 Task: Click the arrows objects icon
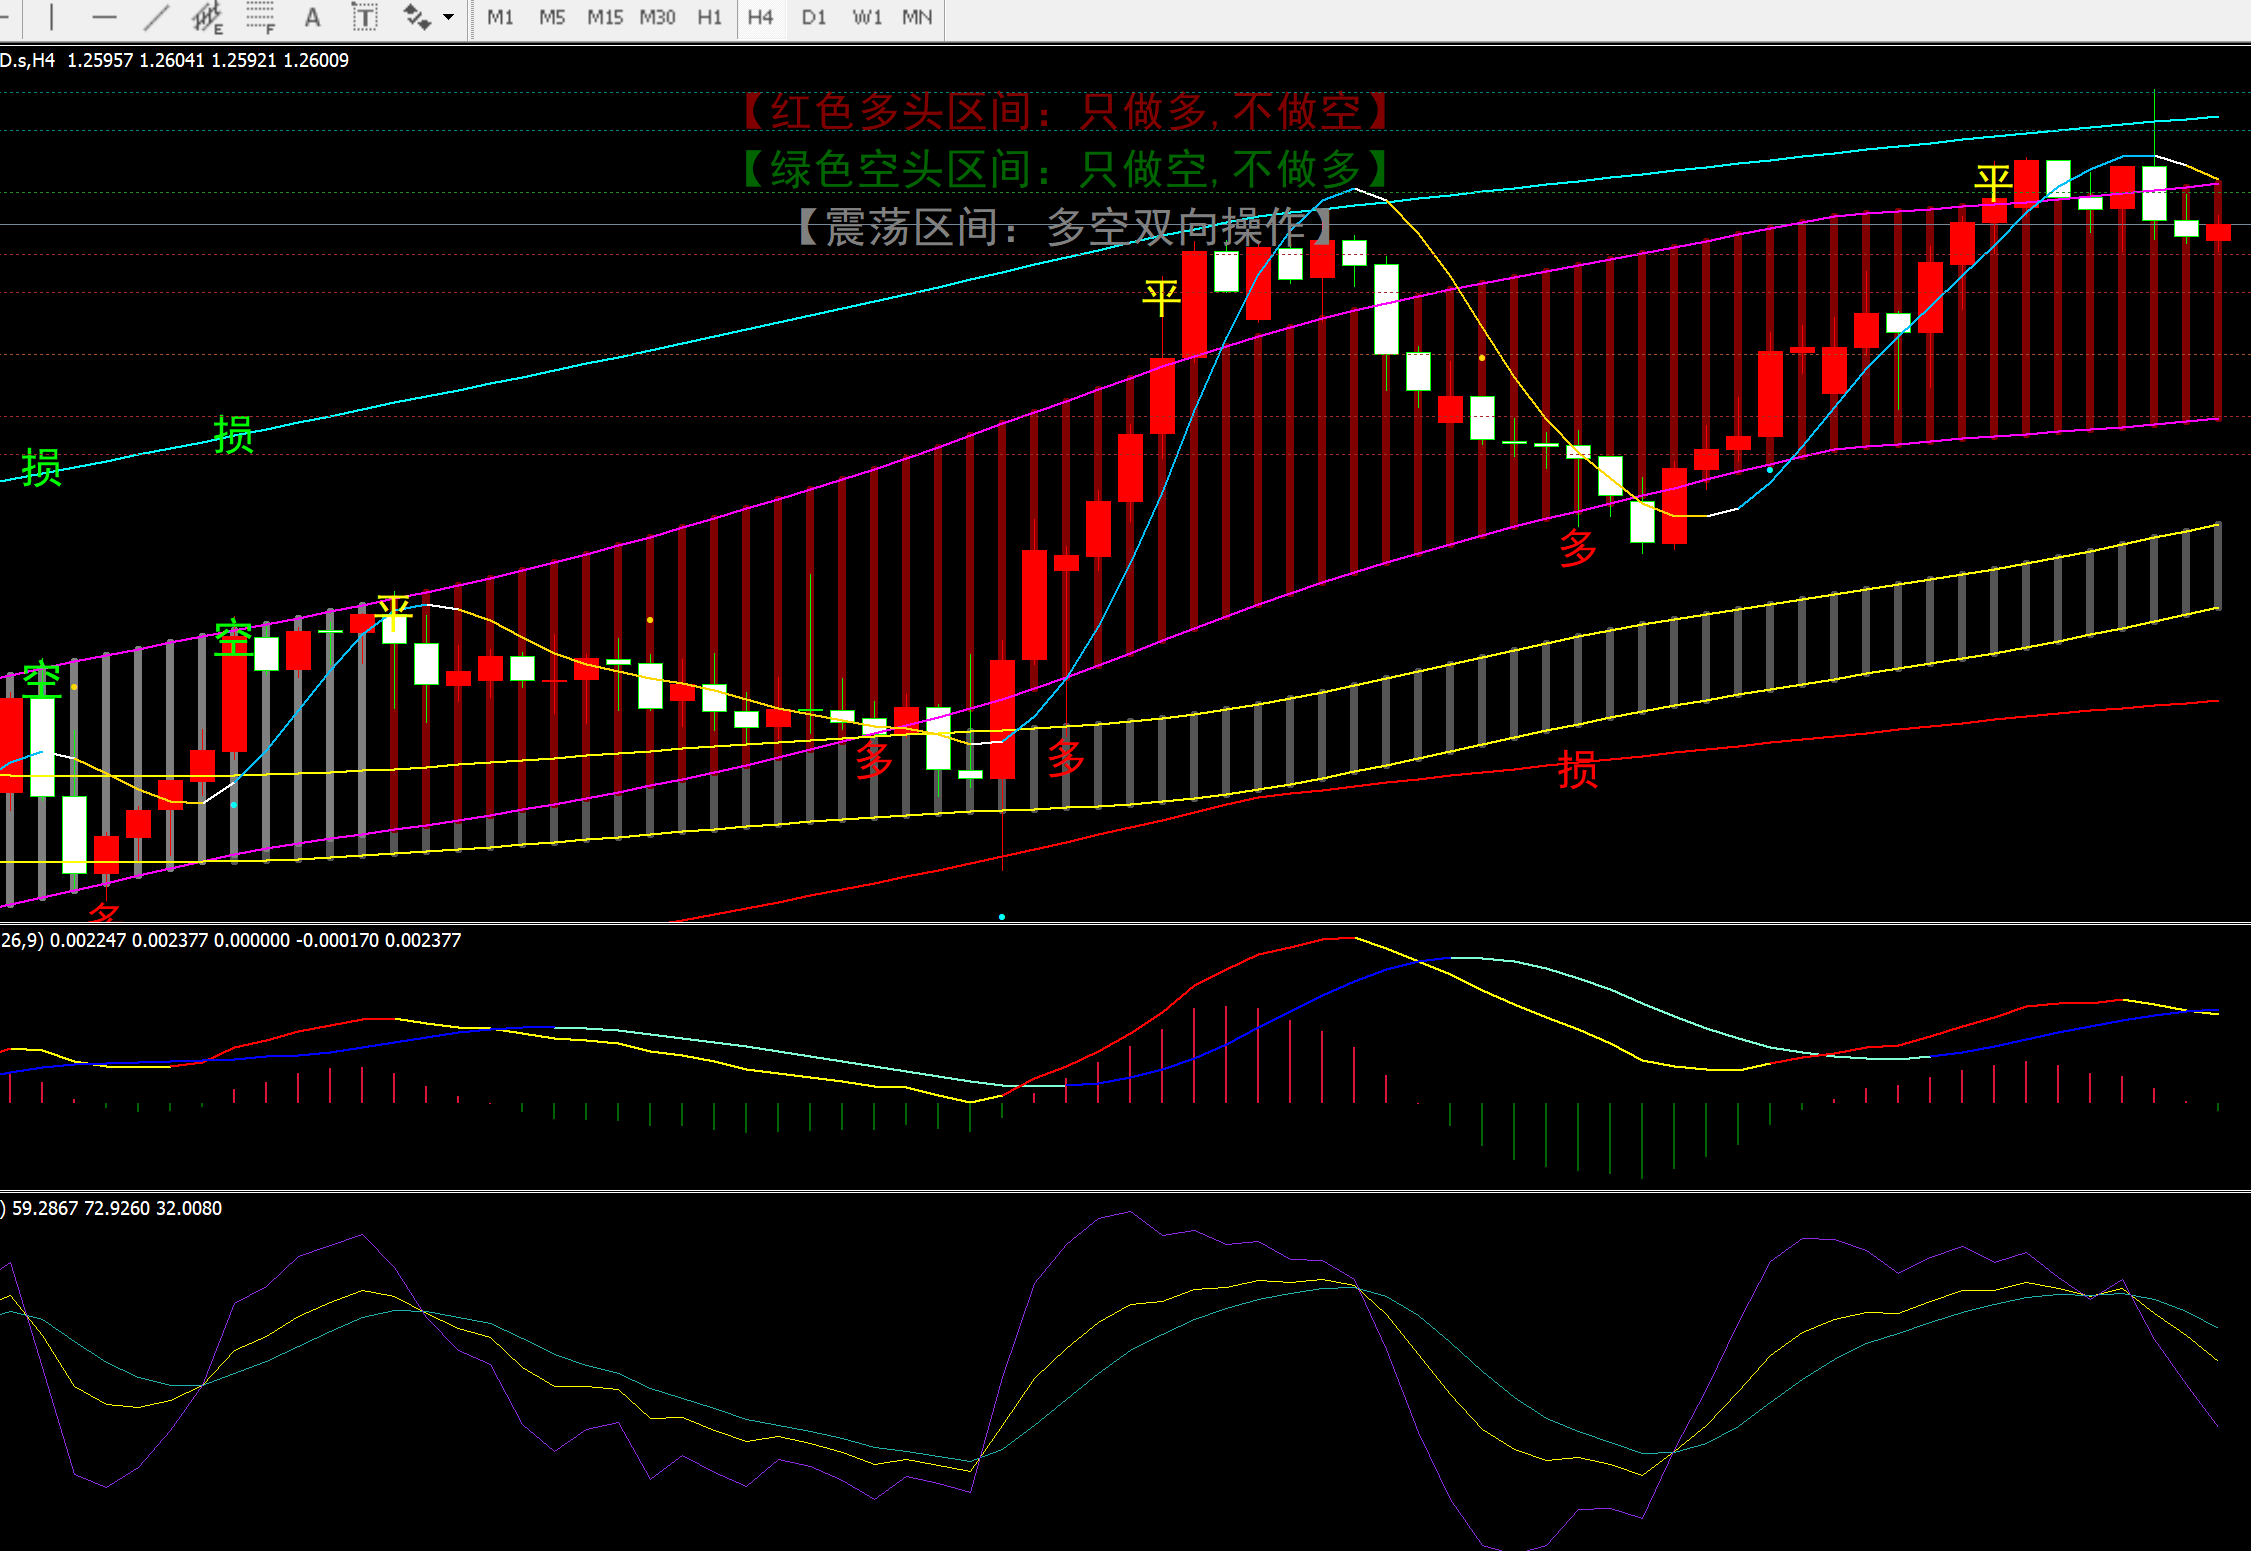(416, 17)
